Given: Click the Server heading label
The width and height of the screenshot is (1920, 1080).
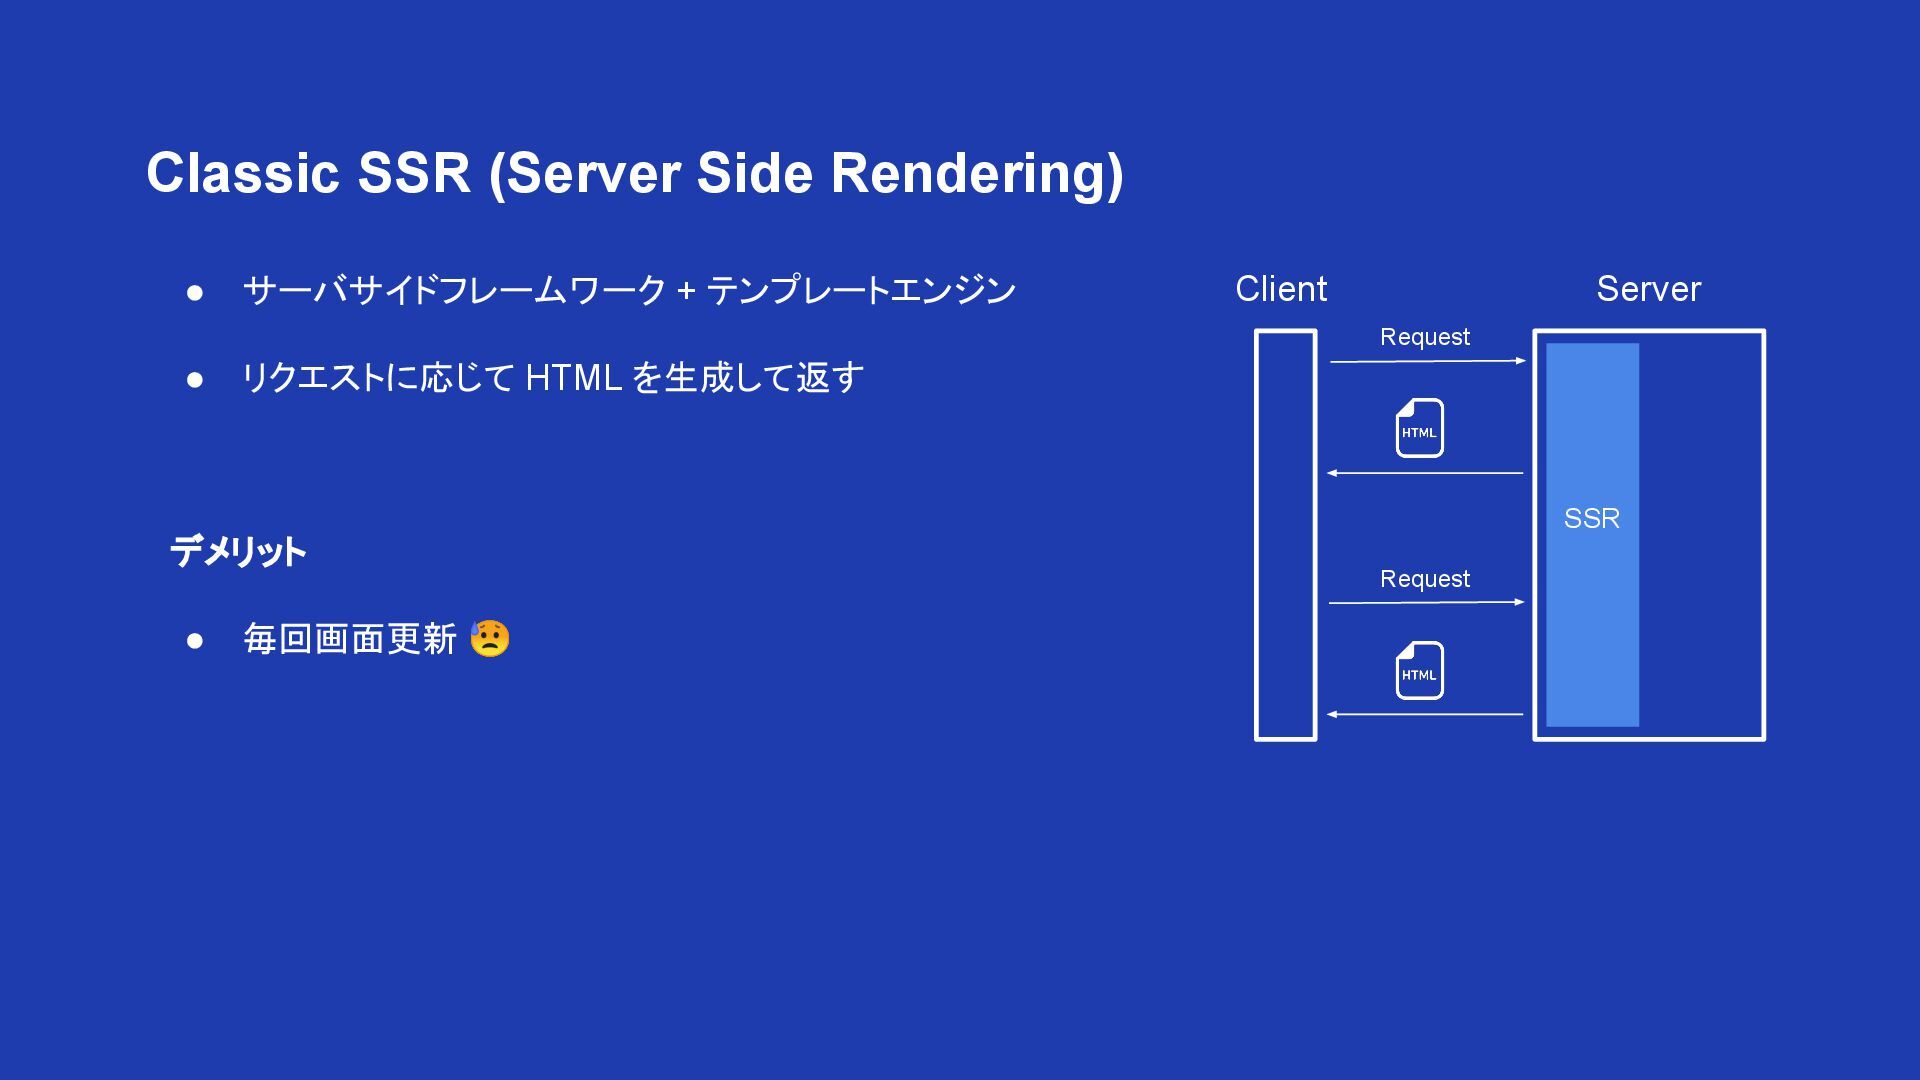Looking at the screenshot, I should click(1648, 289).
